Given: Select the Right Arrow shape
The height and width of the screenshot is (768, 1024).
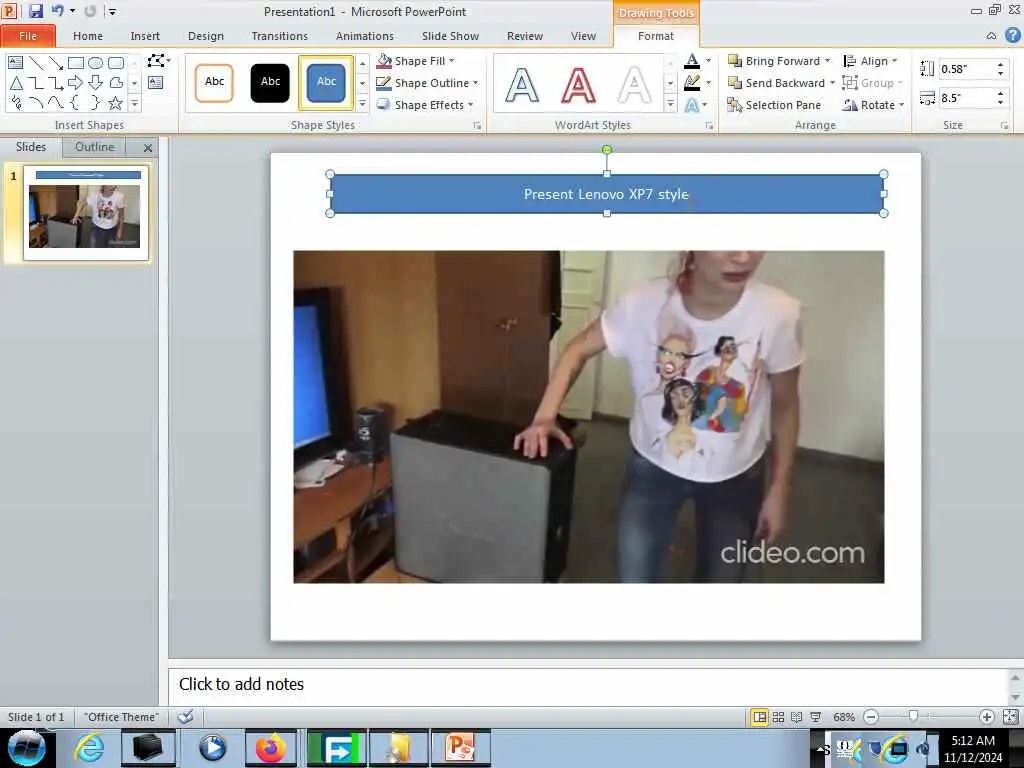Looking at the screenshot, I should coord(76,83).
